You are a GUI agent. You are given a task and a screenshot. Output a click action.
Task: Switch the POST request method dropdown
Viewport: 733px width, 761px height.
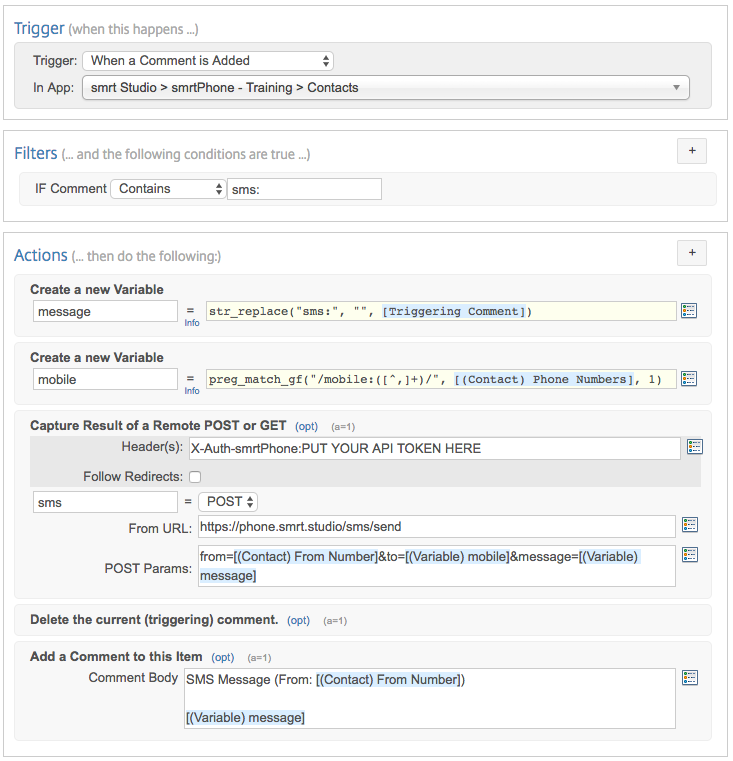pos(228,502)
